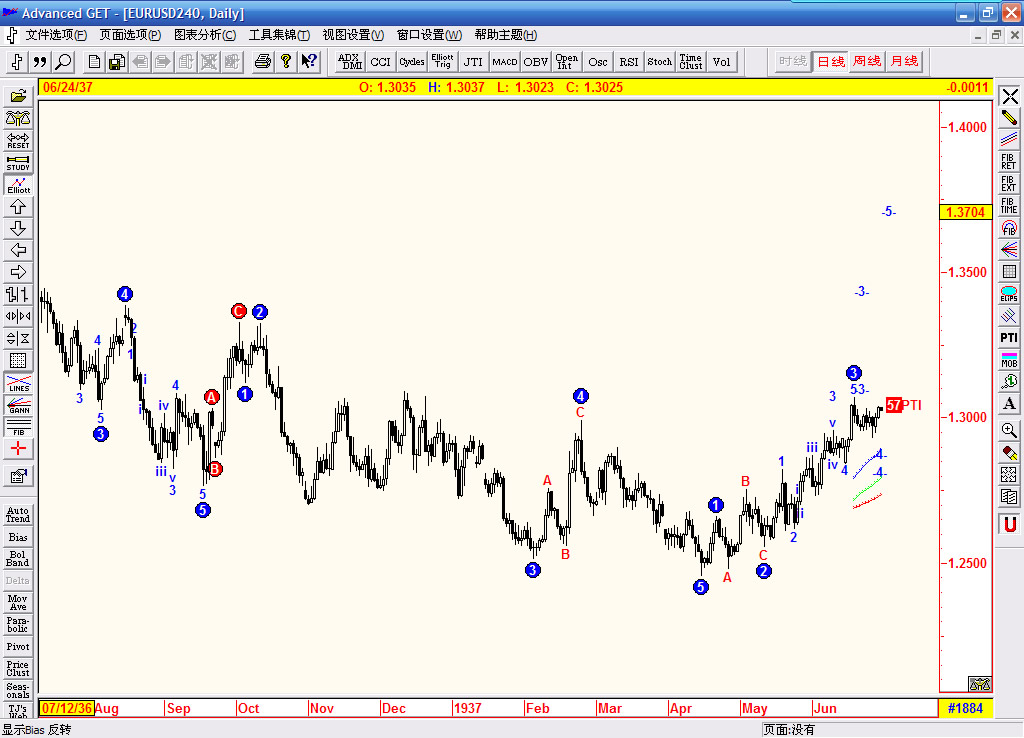Click the horizontal compress bars icon

(x=18, y=316)
